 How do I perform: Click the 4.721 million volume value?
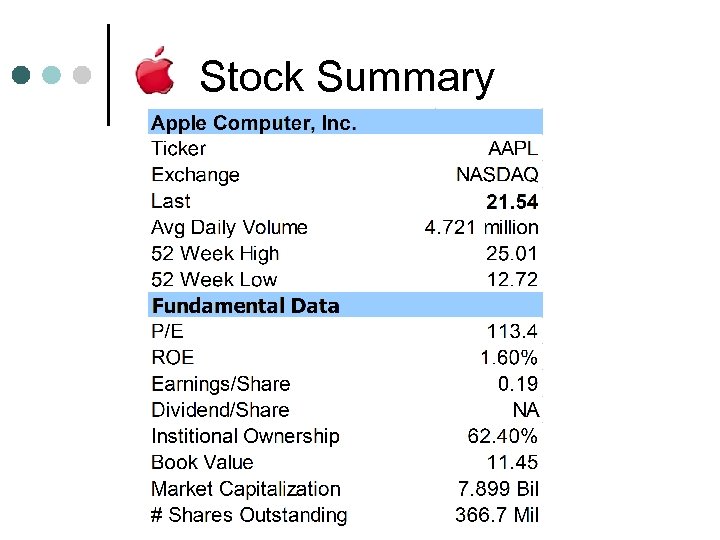(481, 228)
